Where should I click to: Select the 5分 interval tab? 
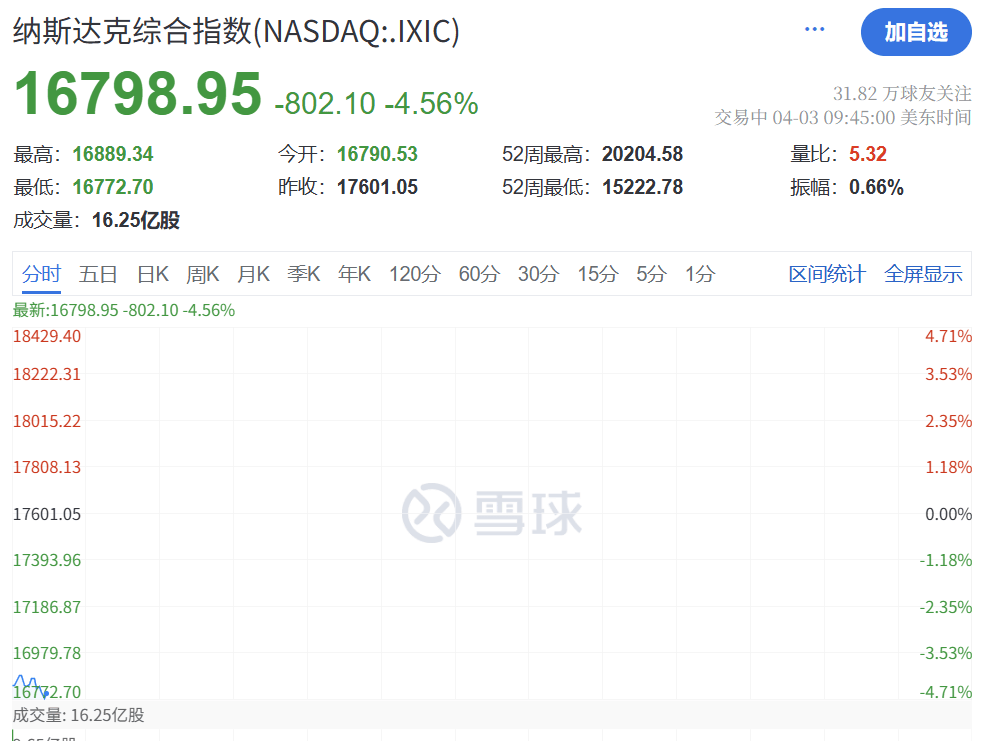tap(650, 273)
